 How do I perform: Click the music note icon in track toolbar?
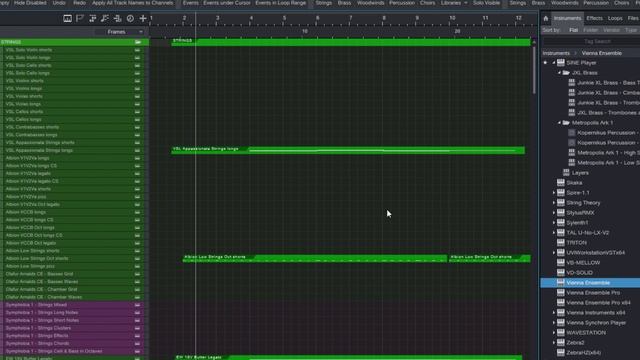105,18
